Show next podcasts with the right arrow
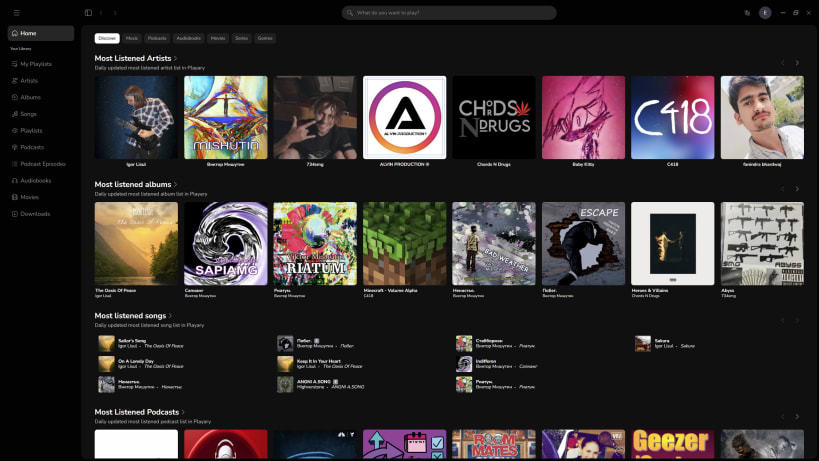 [797, 417]
